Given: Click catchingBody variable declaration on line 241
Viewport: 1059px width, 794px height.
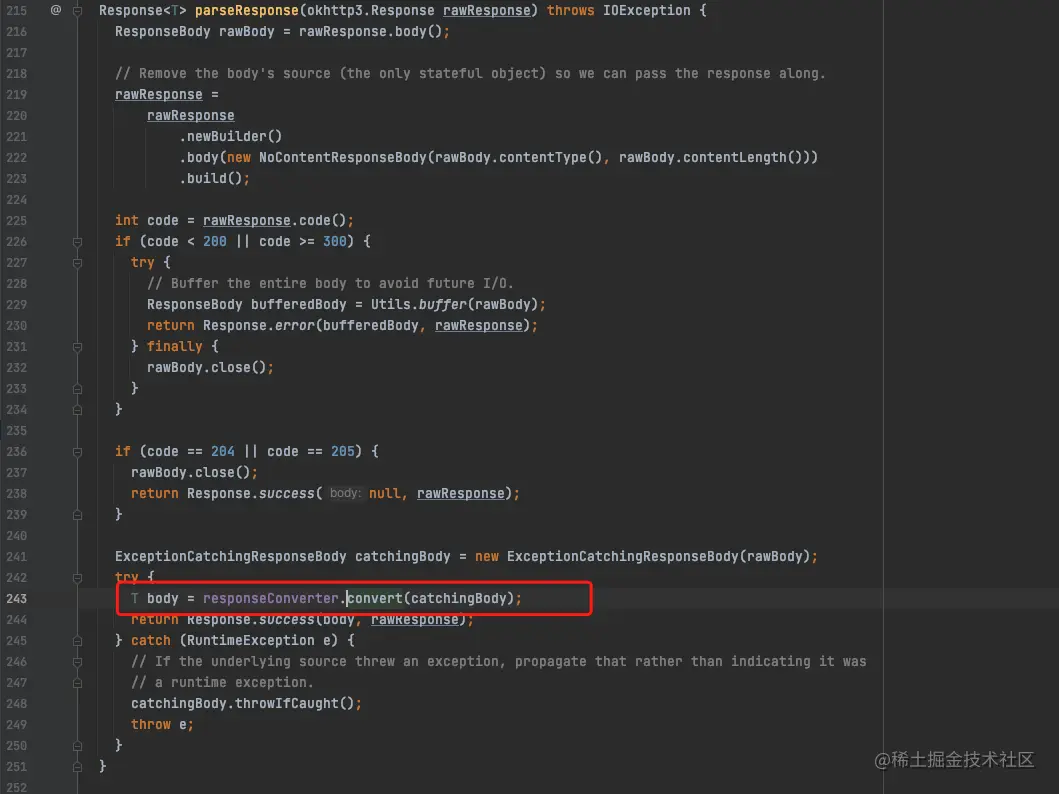Looking at the screenshot, I should tap(403, 557).
